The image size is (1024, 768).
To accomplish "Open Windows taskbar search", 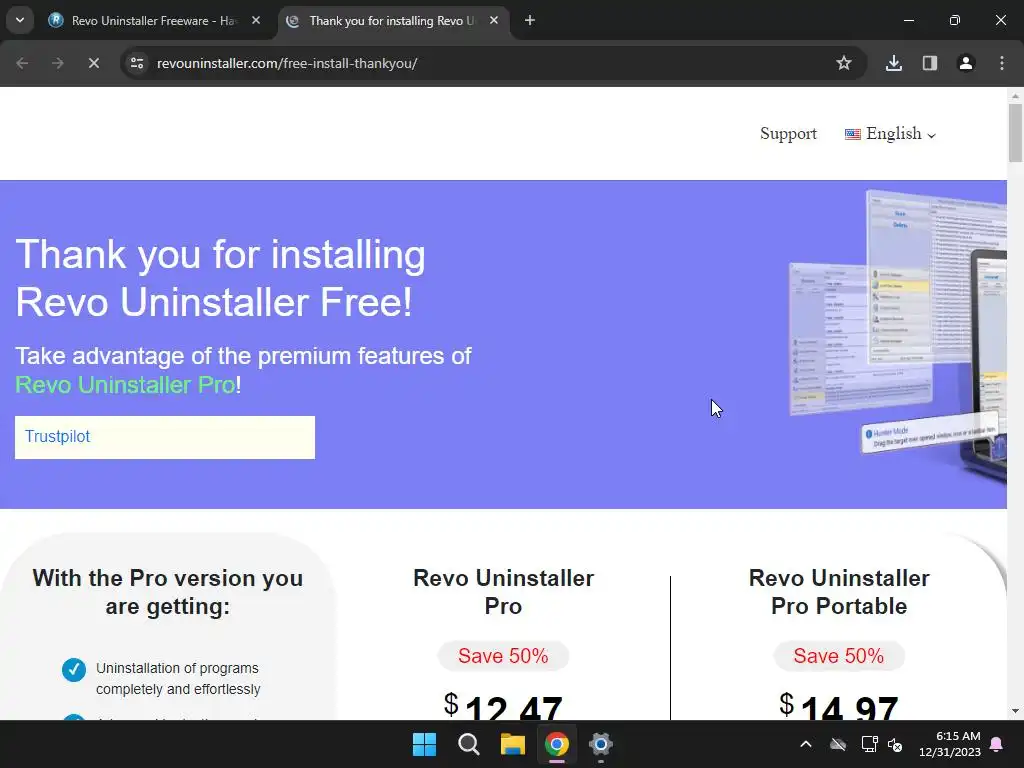I will (x=469, y=744).
